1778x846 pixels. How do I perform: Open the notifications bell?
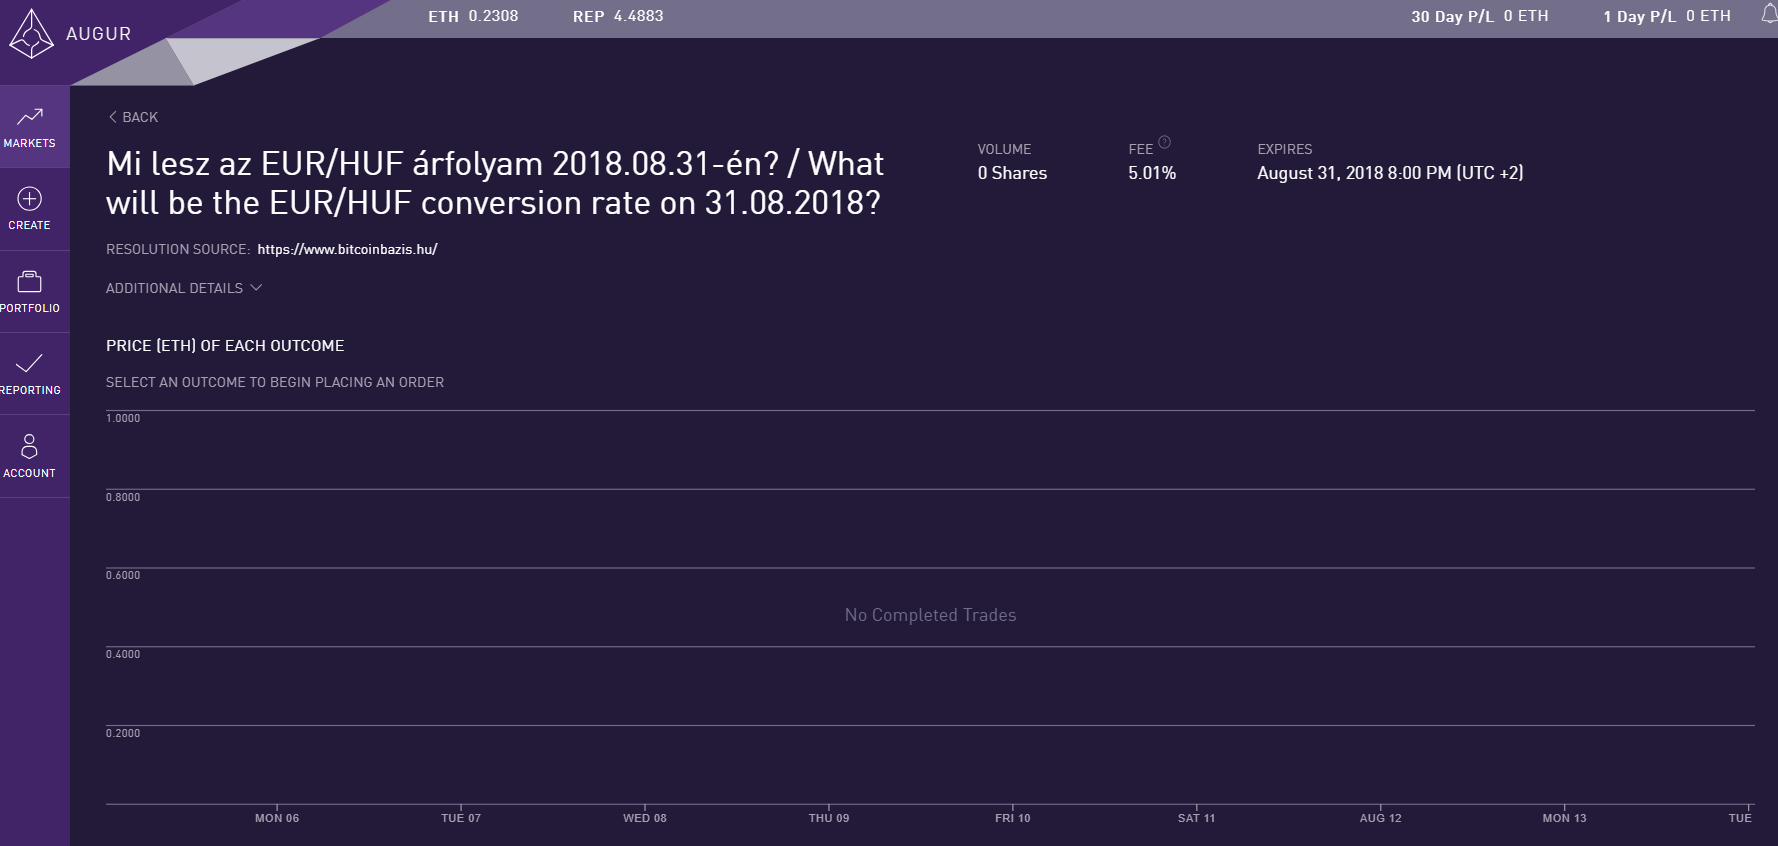pos(1768,14)
